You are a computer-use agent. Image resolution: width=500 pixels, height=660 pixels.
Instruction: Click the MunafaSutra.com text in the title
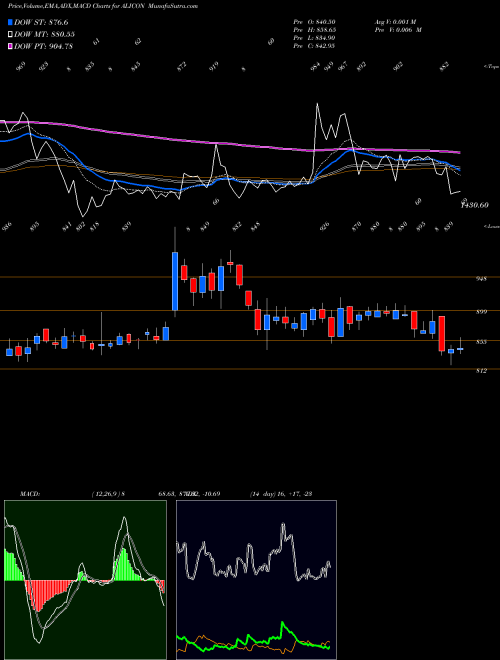[173, 6]
